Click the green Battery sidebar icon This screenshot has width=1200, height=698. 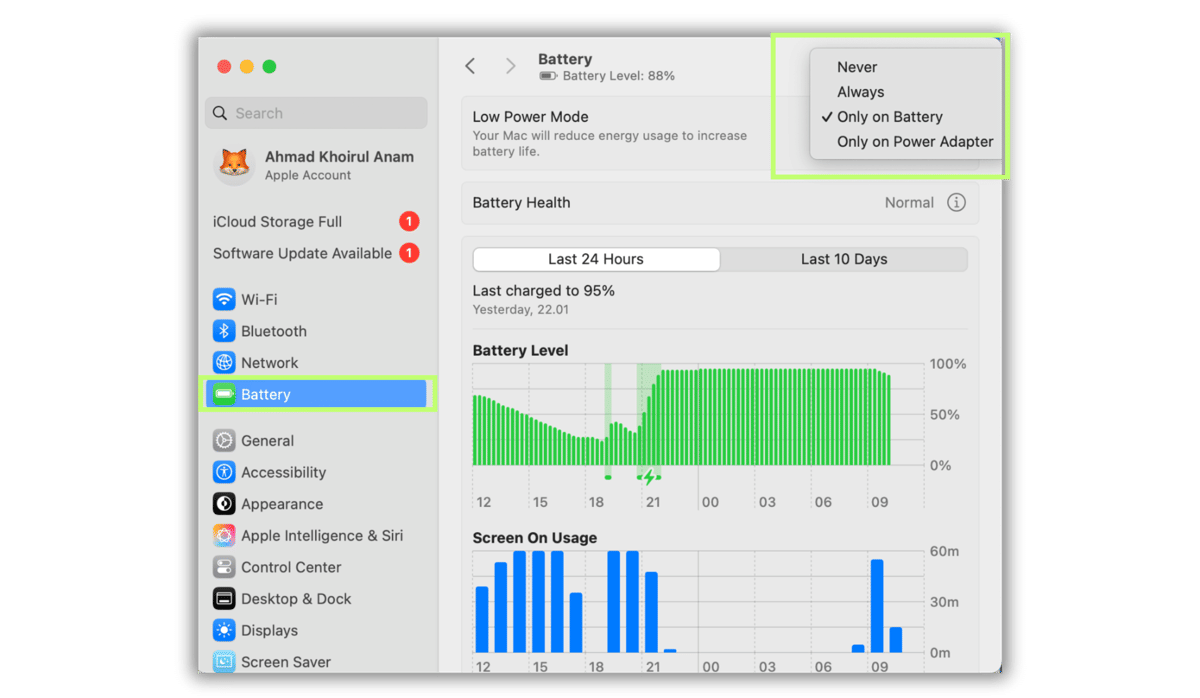pyautogui.click(x=224, y=394)
